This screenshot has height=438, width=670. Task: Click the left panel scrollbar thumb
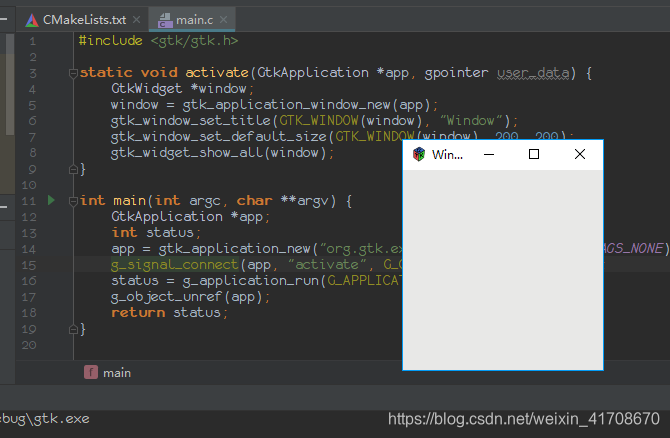point(9,85)
